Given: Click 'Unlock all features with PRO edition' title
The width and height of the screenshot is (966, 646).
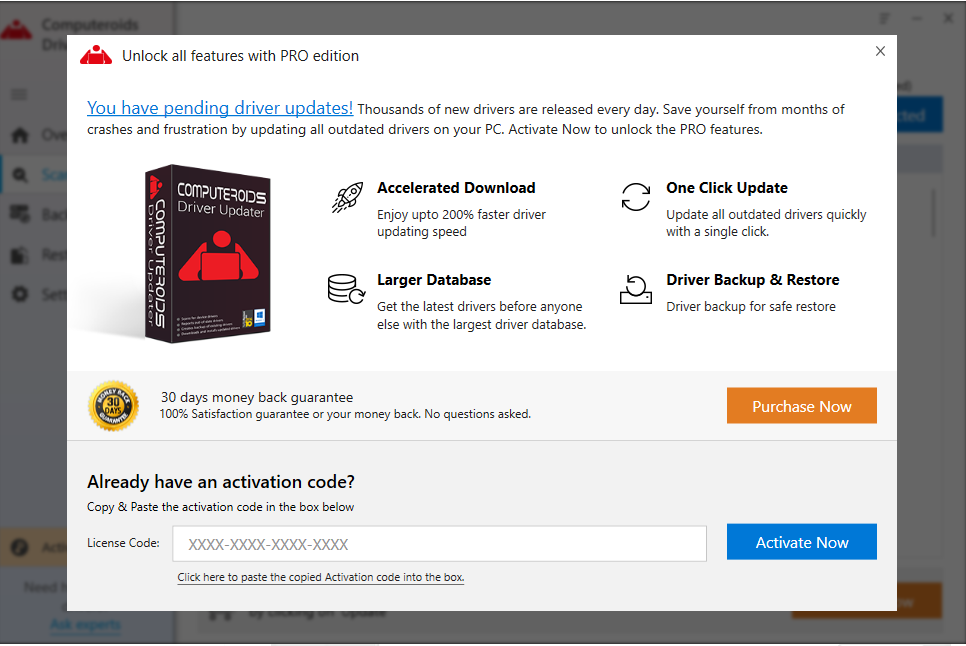Looking at the screenshot, I should (240, 55).
